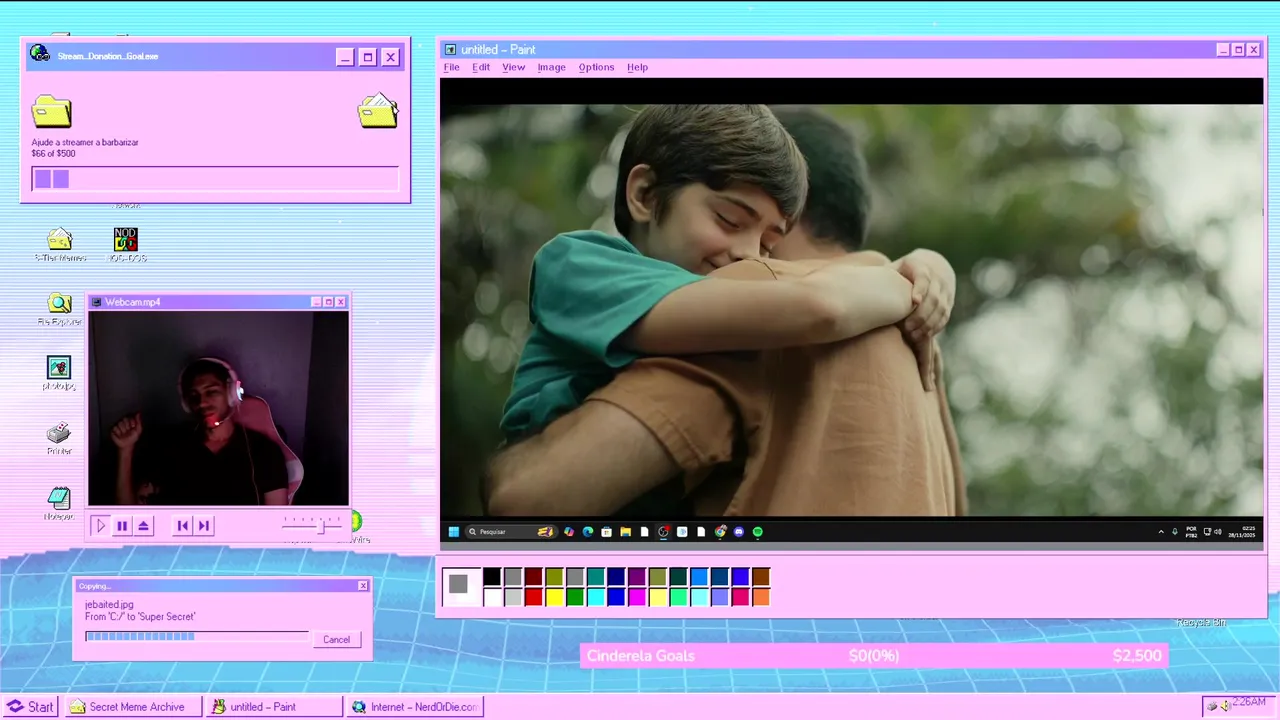Select the dark red maroon swatch in Paint
This screenshot has height=720, width=1280.
click(x=533, y=577)
